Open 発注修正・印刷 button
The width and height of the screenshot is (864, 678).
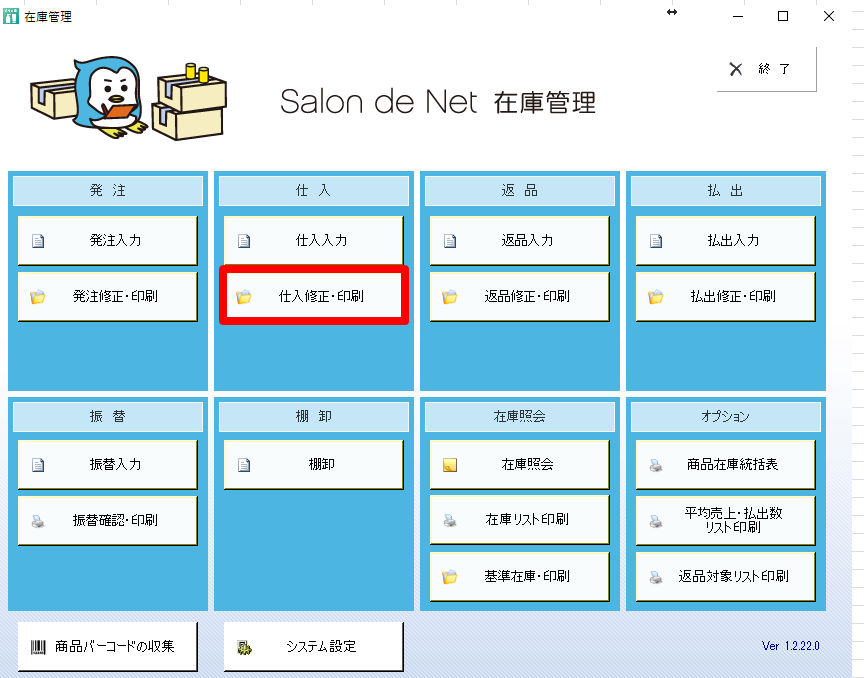[107, 297]
